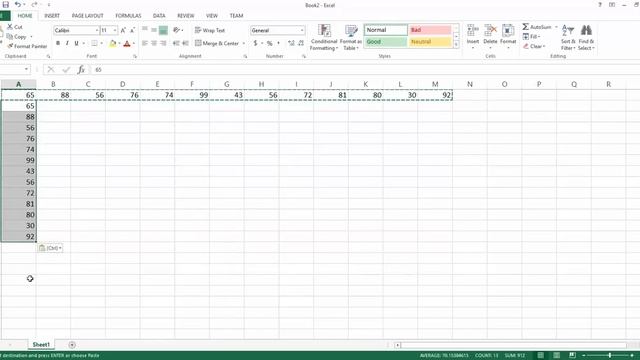The height and width of the screenshot is (360, 640).
Task: Apply the Bad cell style
Action: coord(430,30)
